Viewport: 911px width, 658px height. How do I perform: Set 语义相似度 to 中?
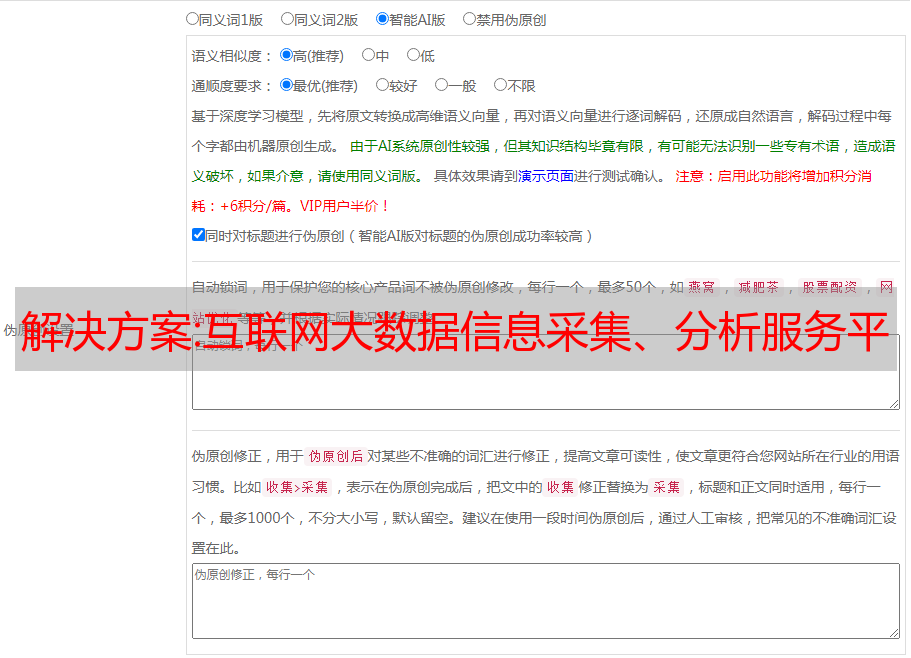(x=368, y=55)
